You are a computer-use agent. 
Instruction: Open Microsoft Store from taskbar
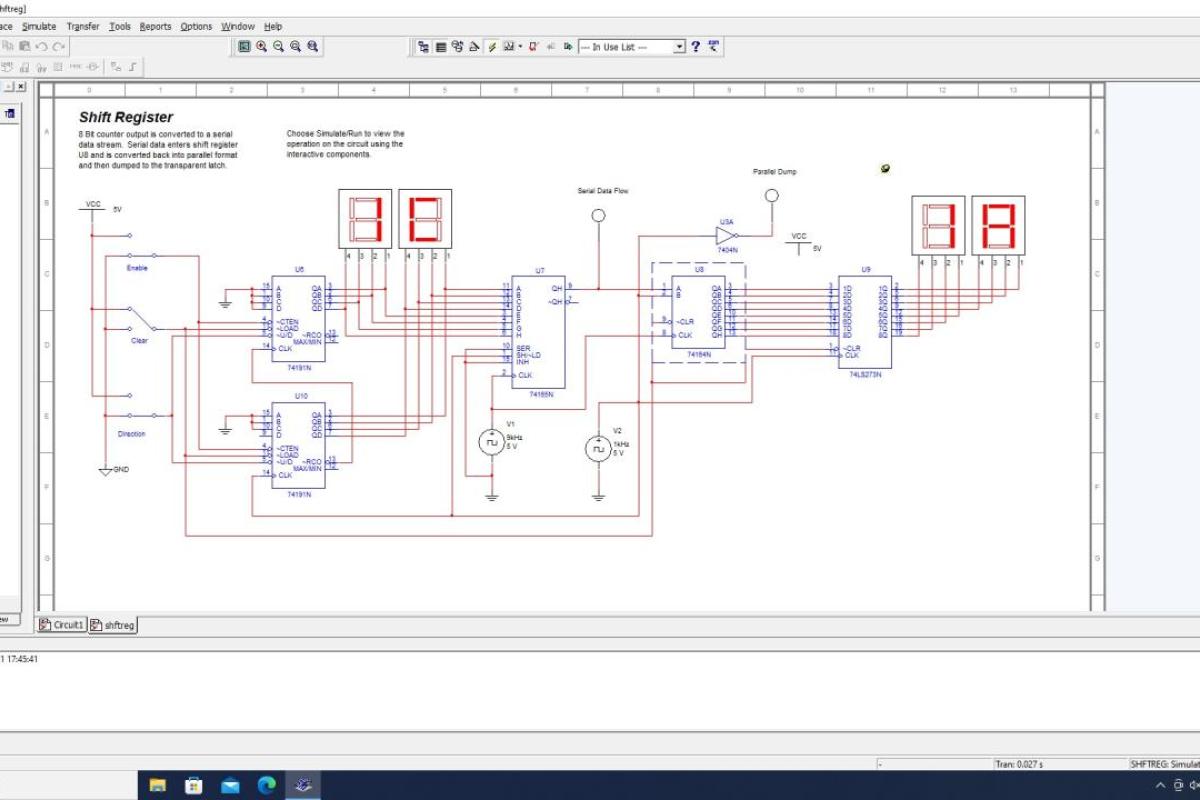point(194,785)
